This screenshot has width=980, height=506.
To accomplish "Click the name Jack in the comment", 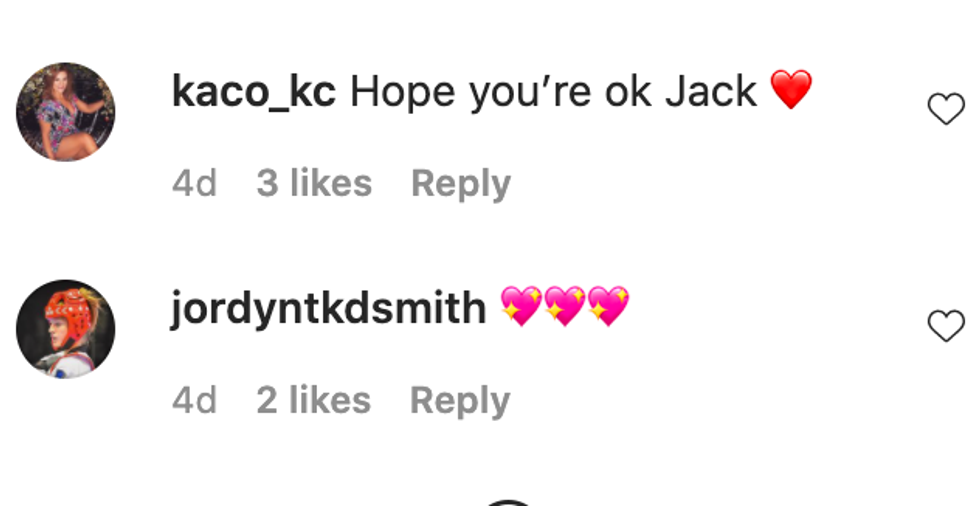I will (711, 92).
